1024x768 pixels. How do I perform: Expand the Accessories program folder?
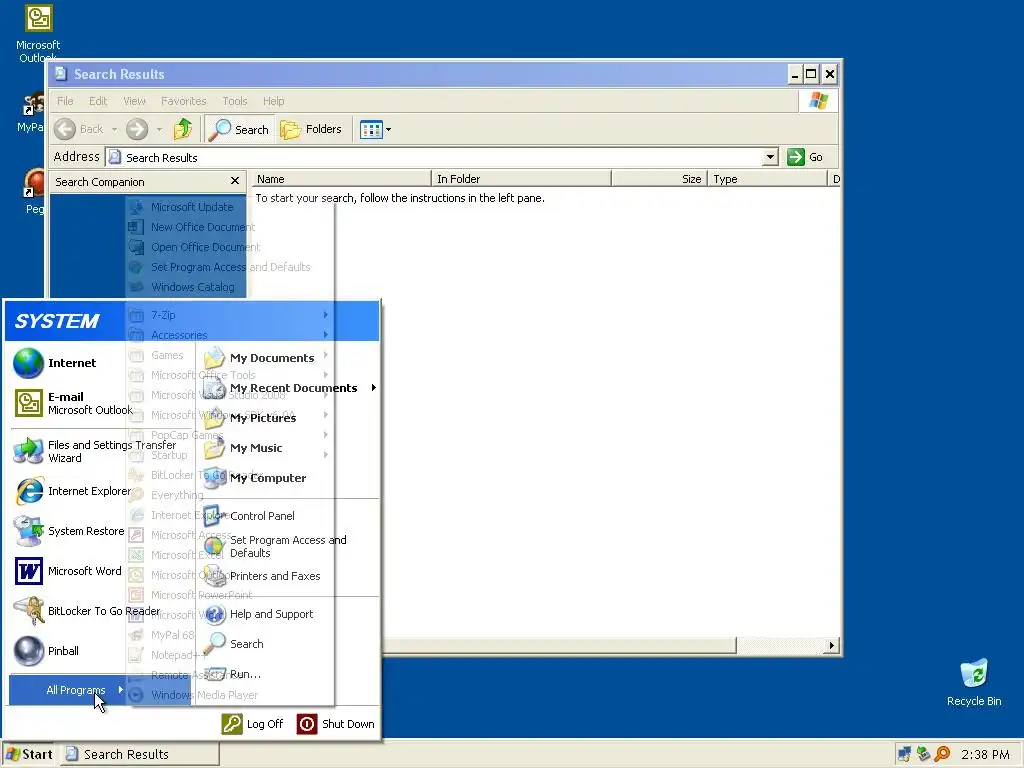point(229,335)
